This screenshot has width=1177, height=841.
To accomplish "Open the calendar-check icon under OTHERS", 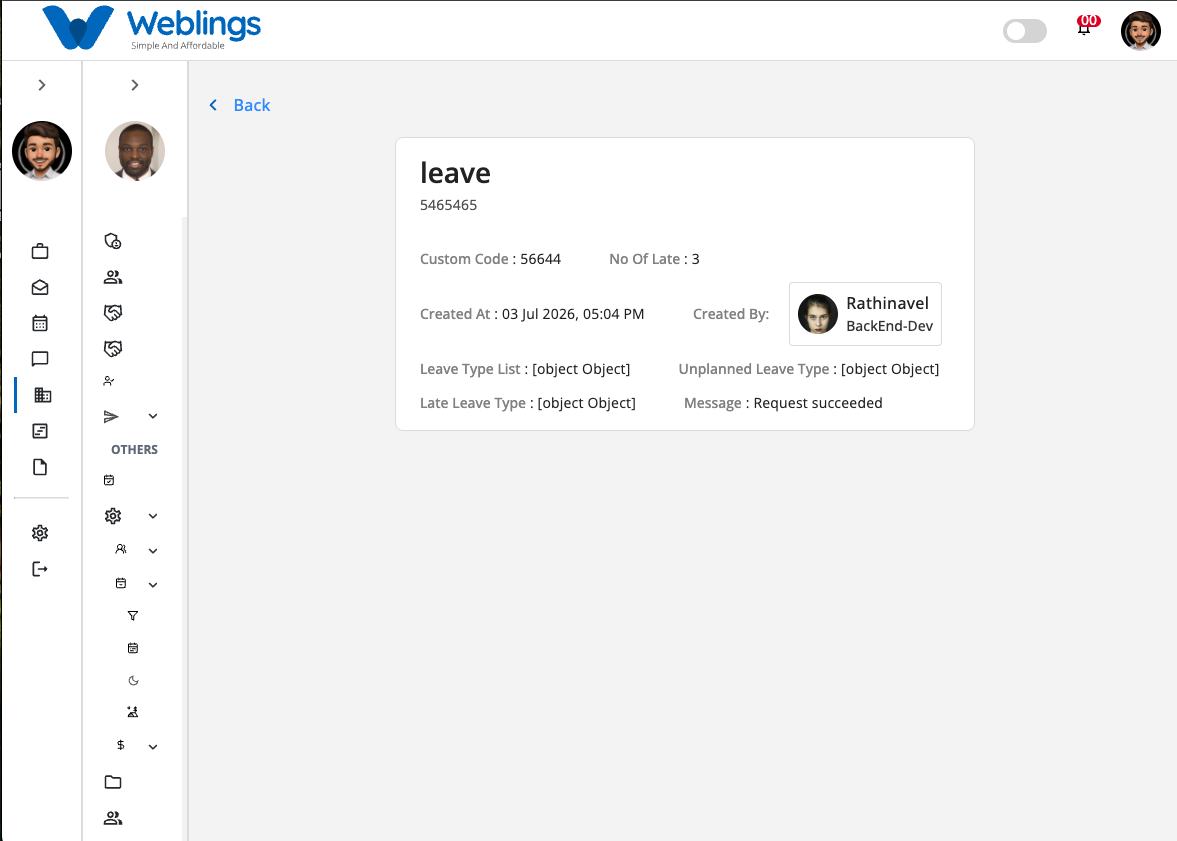I will point(109,480).
